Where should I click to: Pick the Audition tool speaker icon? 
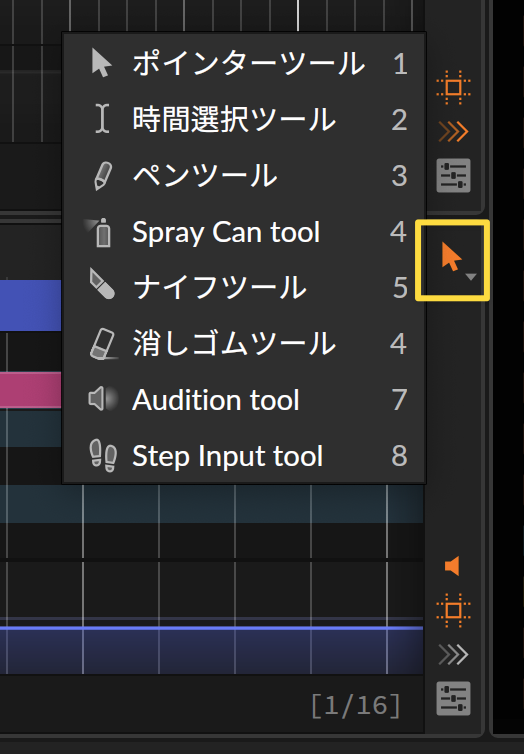[x=102, y=399]
